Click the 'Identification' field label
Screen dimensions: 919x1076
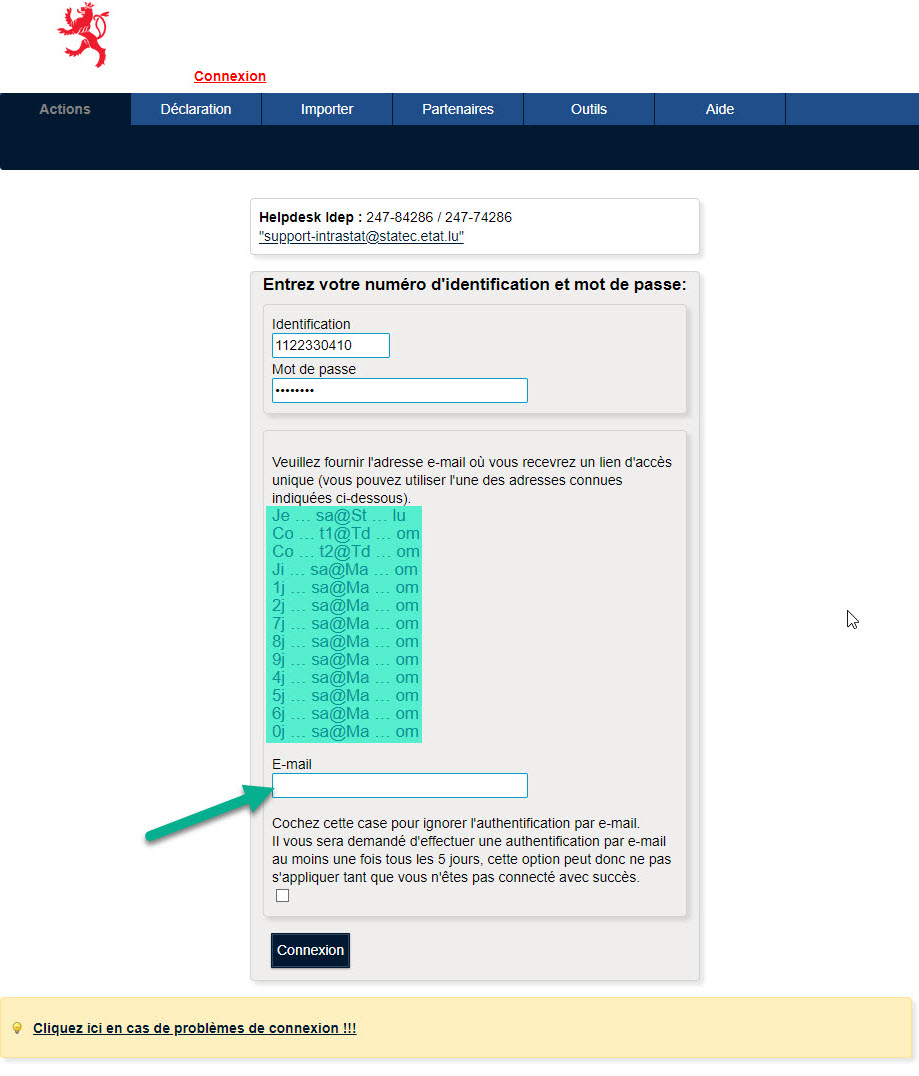tap(311, 324)
